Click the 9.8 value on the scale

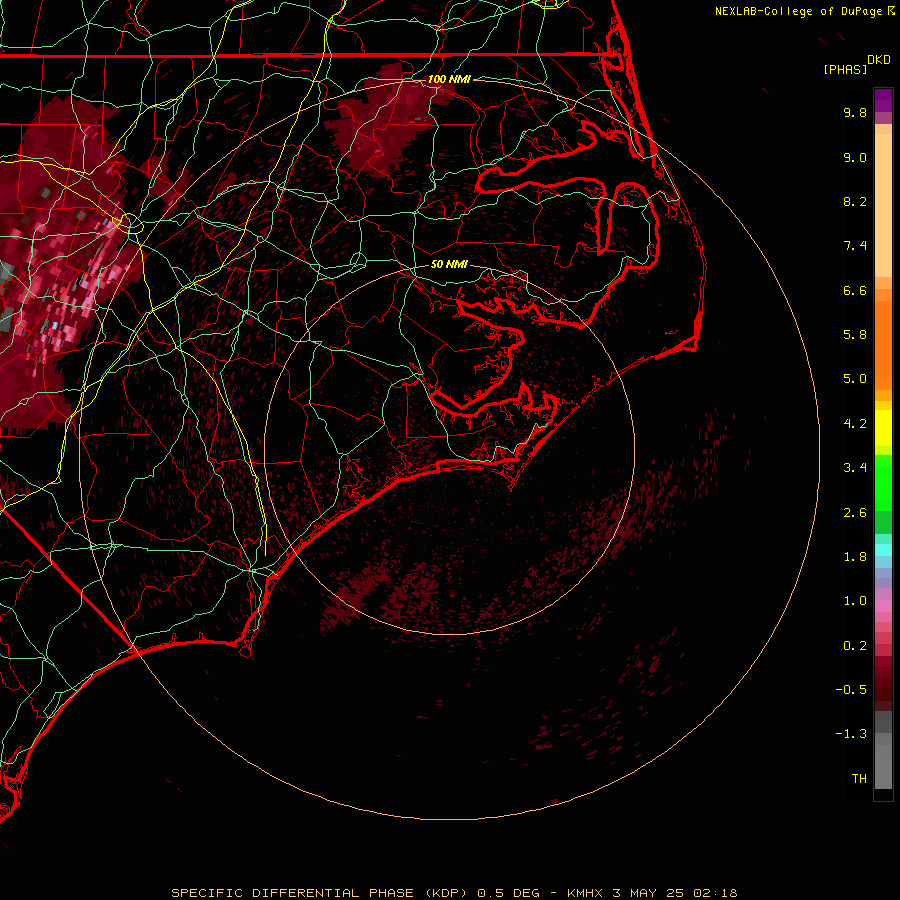point(855,112)
